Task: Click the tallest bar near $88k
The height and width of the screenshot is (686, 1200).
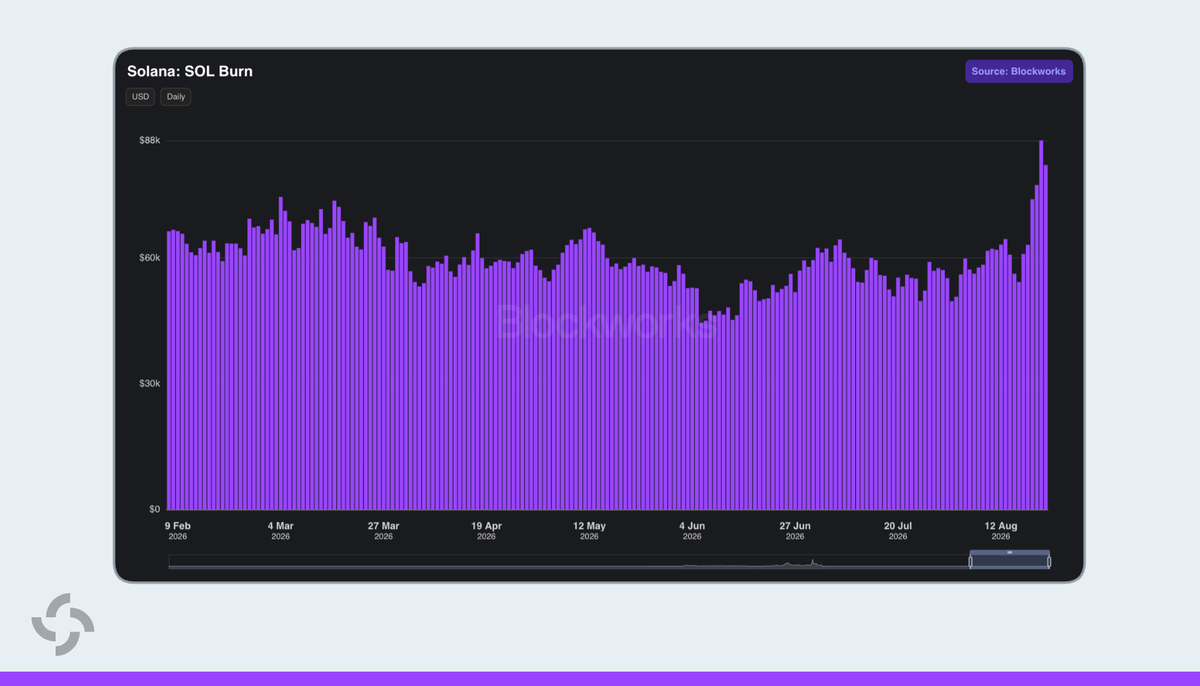Action: click(1041, 325)
